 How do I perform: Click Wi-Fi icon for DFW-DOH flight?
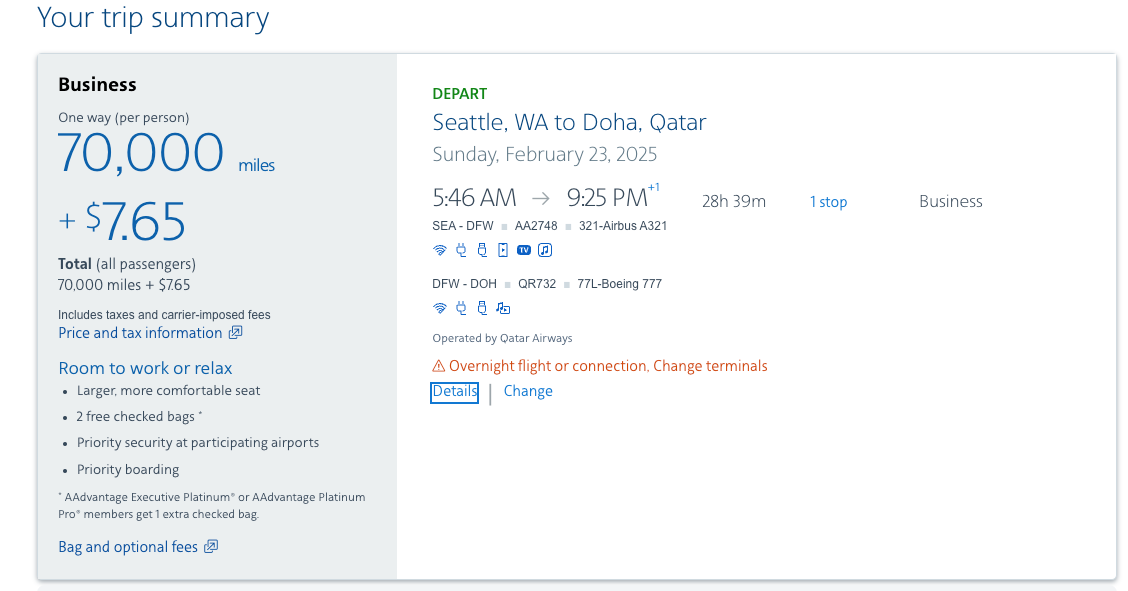[440, 308]
